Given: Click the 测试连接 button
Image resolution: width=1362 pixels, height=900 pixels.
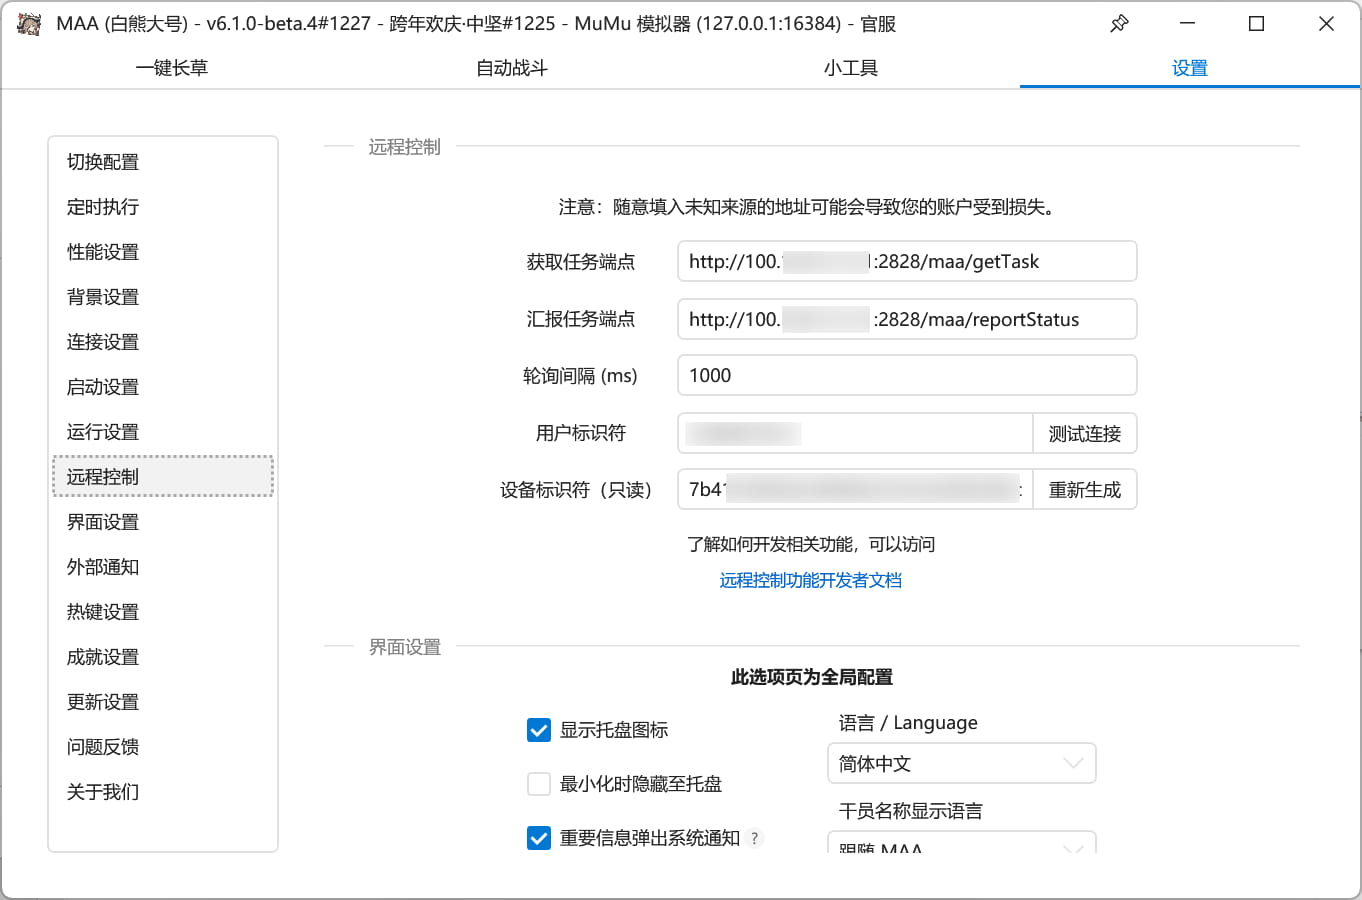Looking at the screenshot, I should (x=1085, y=433).
